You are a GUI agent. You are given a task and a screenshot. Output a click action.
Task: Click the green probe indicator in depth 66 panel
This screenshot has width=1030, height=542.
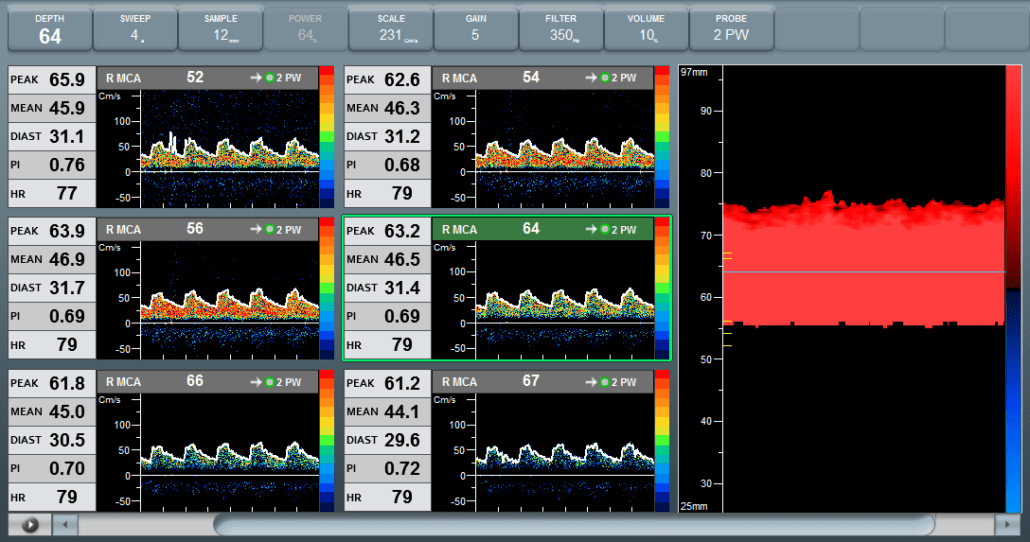click(x=269, y=382)
